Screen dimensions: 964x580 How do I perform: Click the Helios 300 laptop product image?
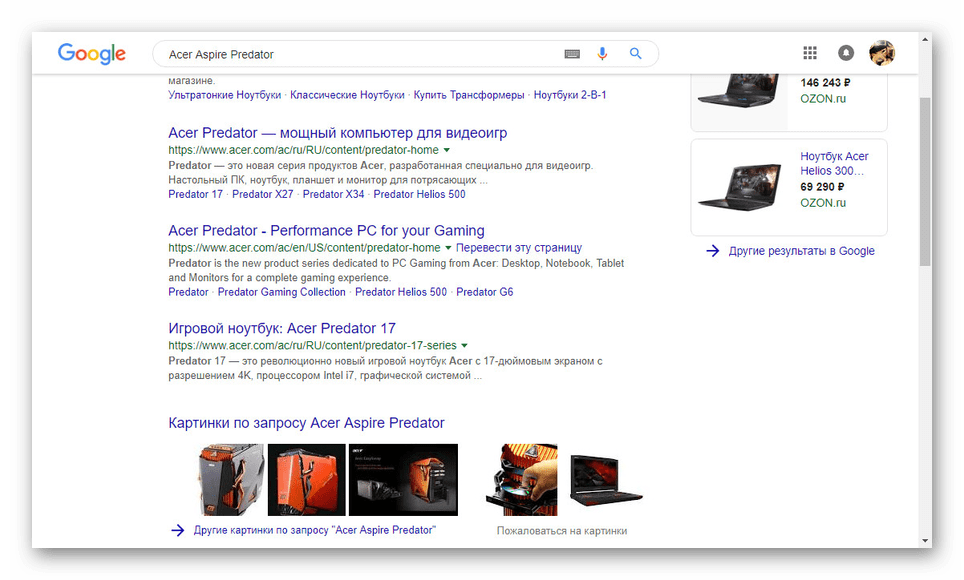pos(740,186)
